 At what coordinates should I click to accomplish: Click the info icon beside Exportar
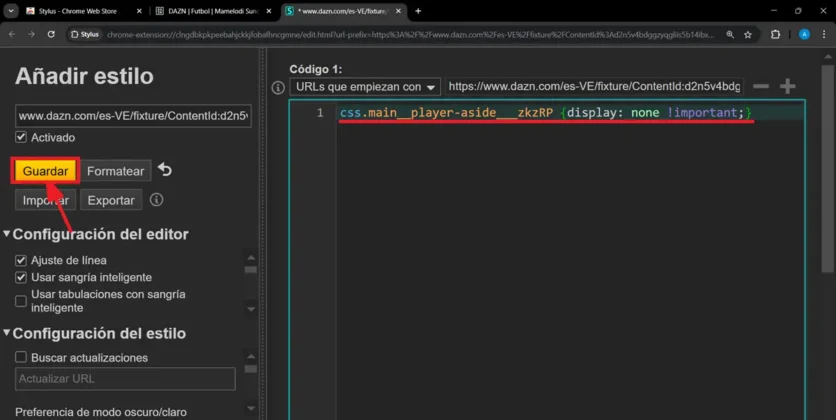click(x=156, y=200)
